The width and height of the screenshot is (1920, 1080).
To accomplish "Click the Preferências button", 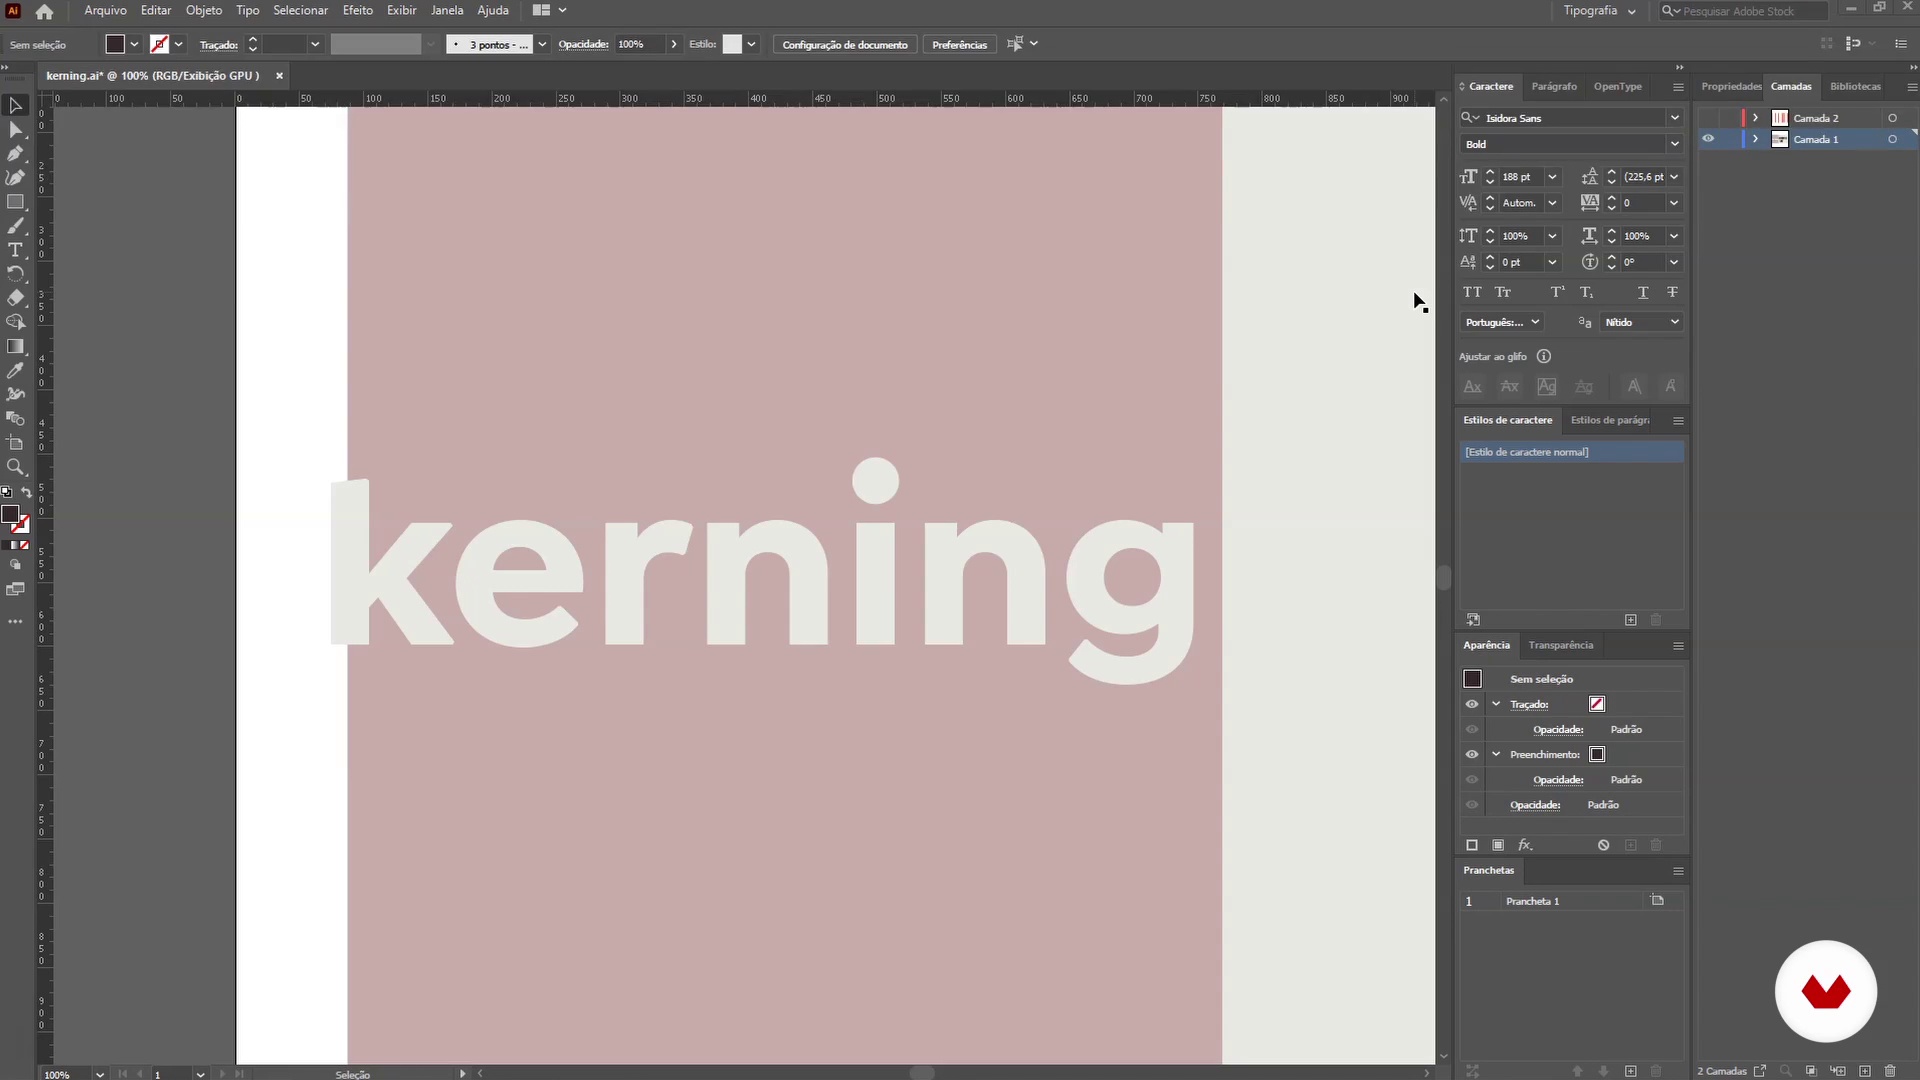I will pyautogui.click(x=959, y=44).
